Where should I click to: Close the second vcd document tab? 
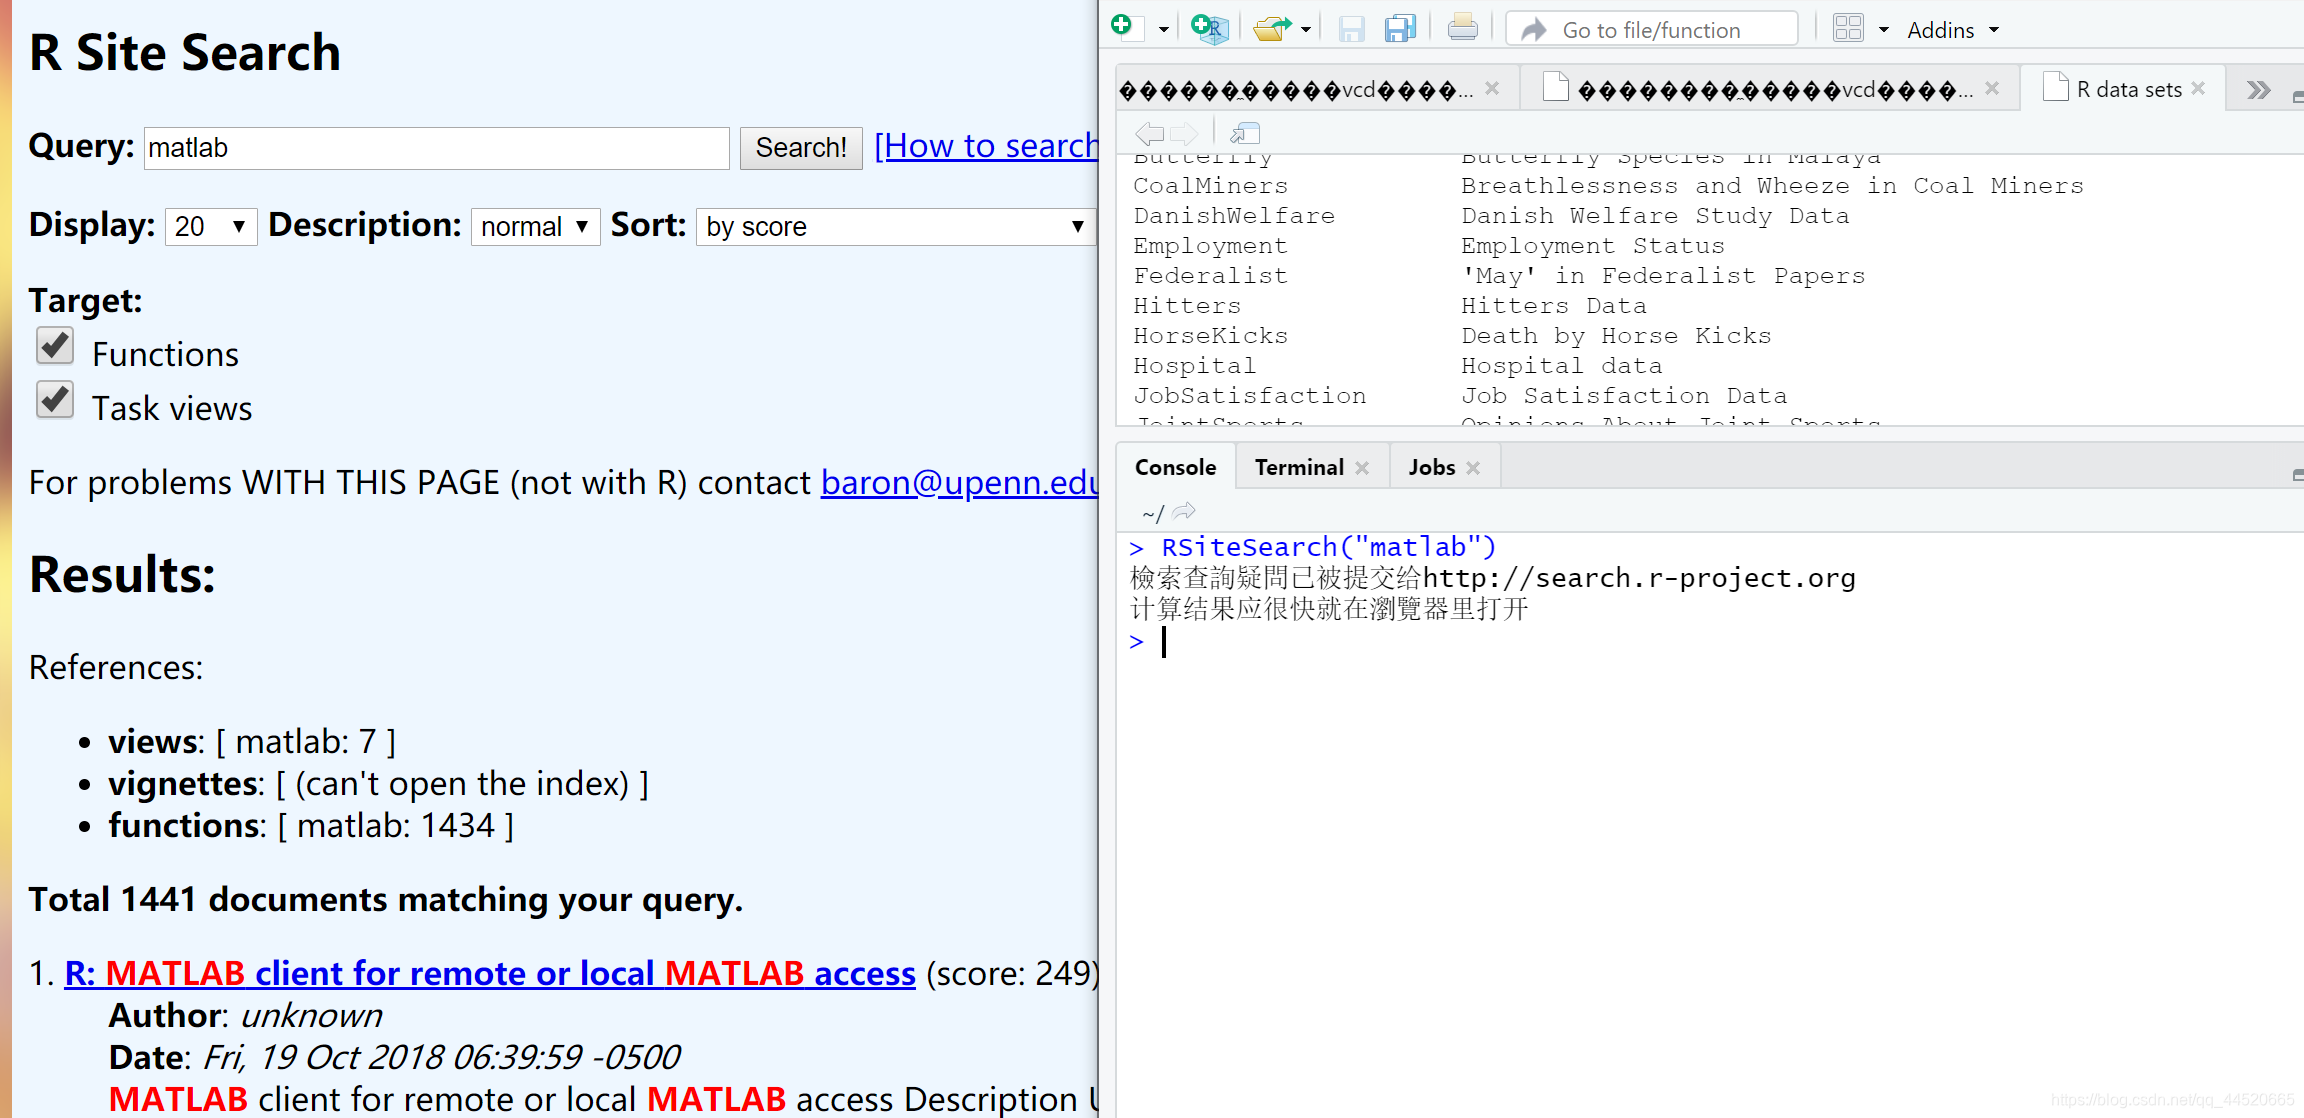pyautogui.click(x=1992, y=88)
